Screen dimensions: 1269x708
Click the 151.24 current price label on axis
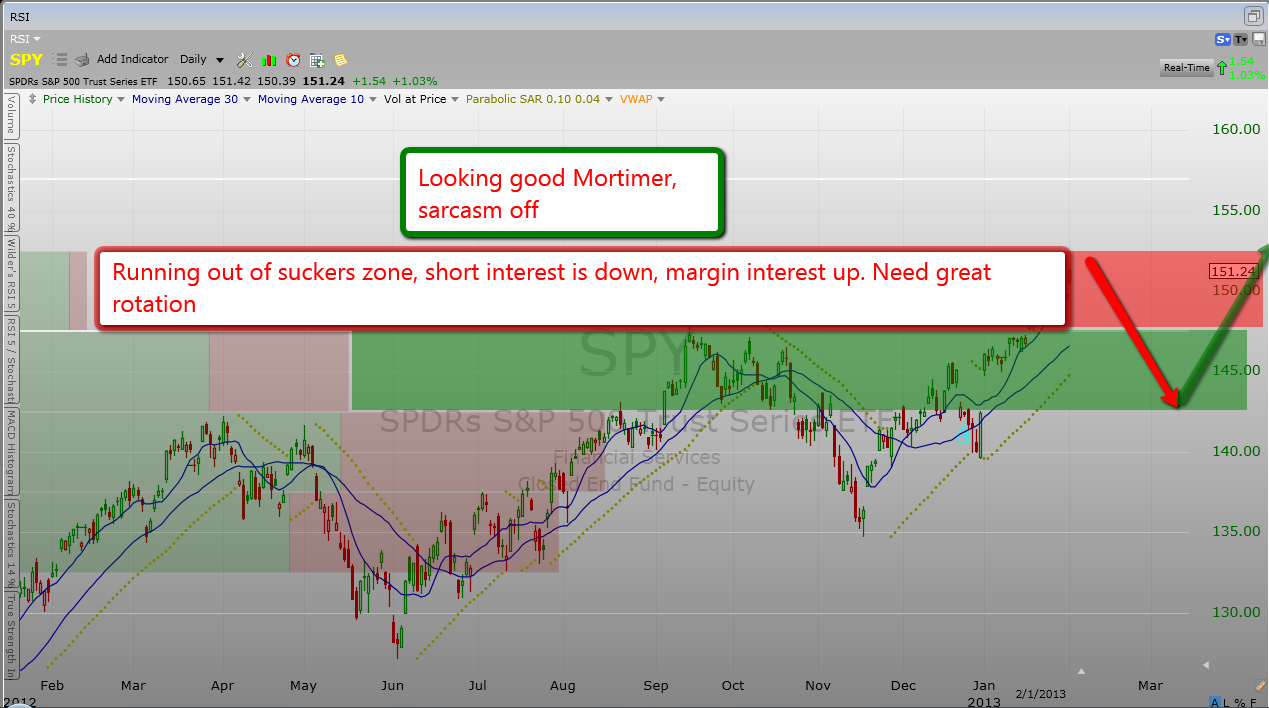[x=1232, y=271]
